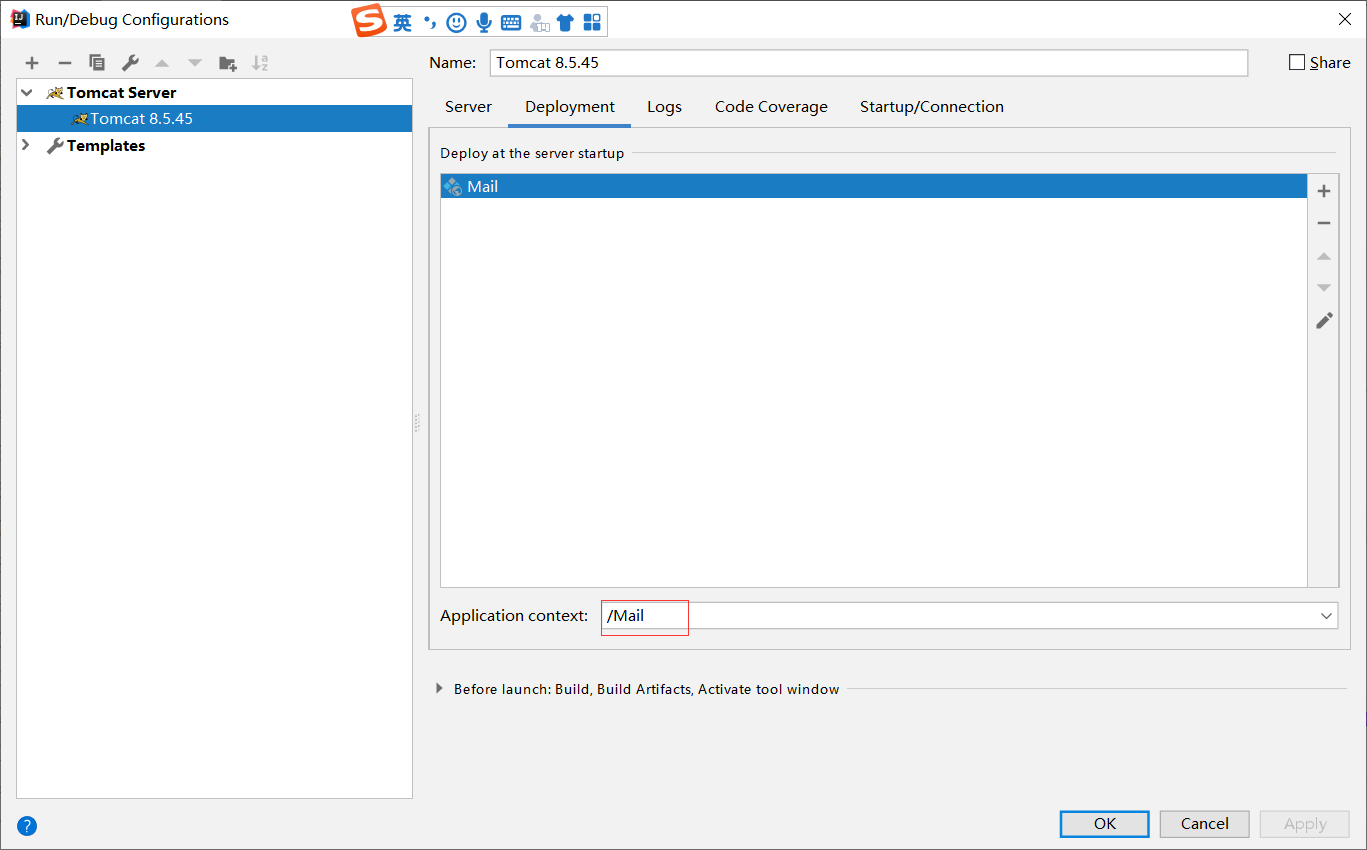Click the Tomcat Server tree label

click(121, 92)
